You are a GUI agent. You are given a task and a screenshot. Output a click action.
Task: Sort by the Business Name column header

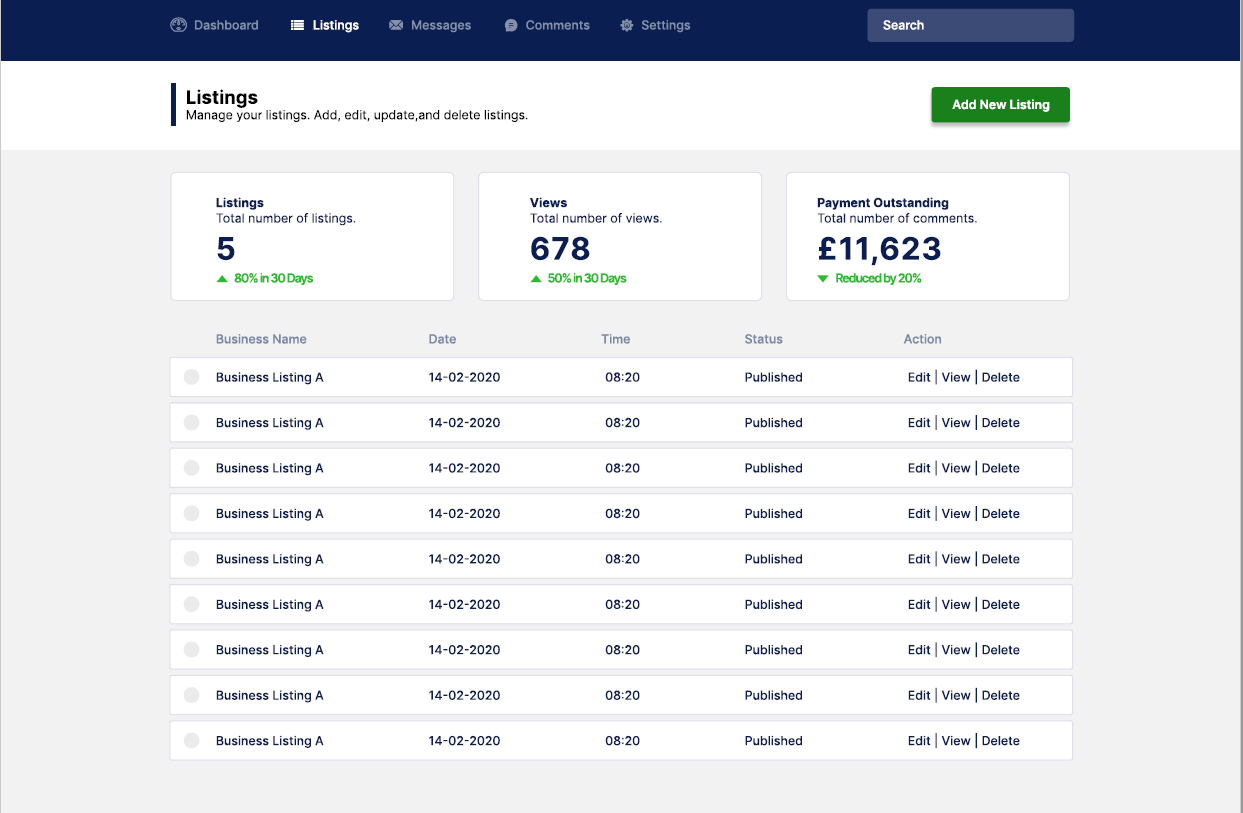coord(261,339)
